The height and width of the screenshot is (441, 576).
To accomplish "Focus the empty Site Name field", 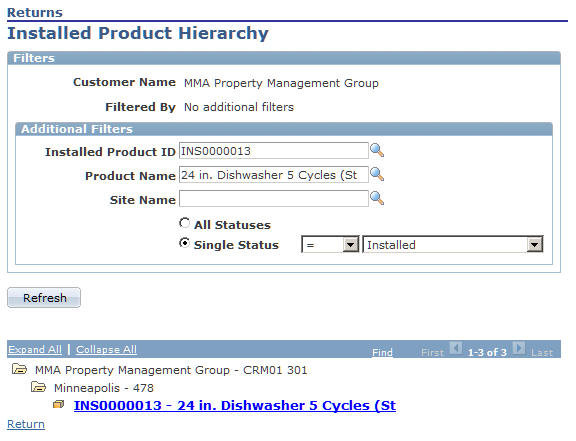I will pos(274,198).
